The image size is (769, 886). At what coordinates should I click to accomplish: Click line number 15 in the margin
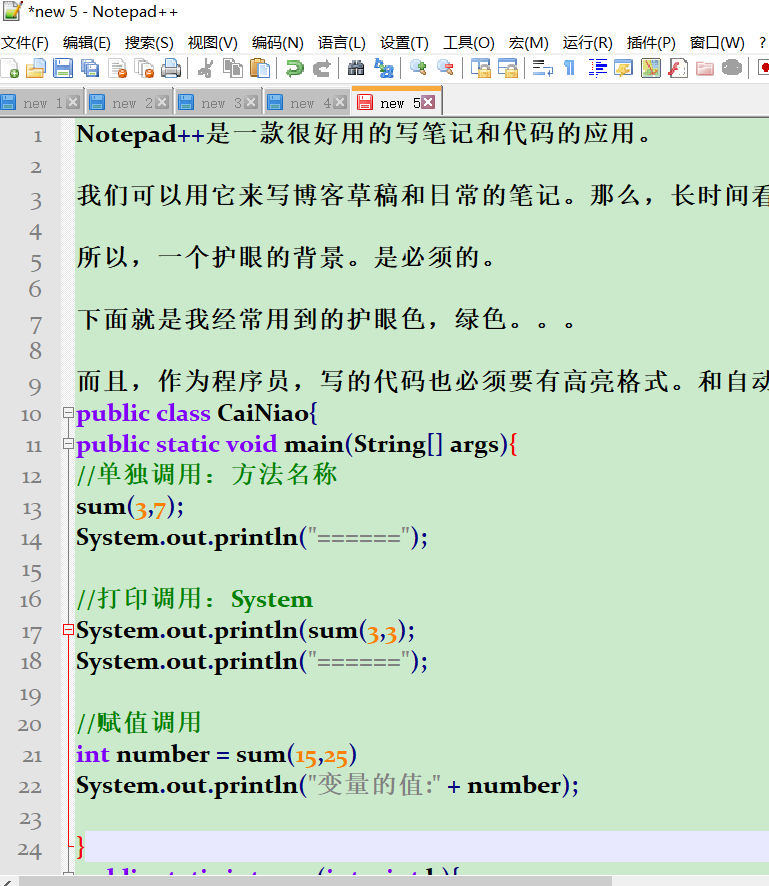[x=32, y=572]
